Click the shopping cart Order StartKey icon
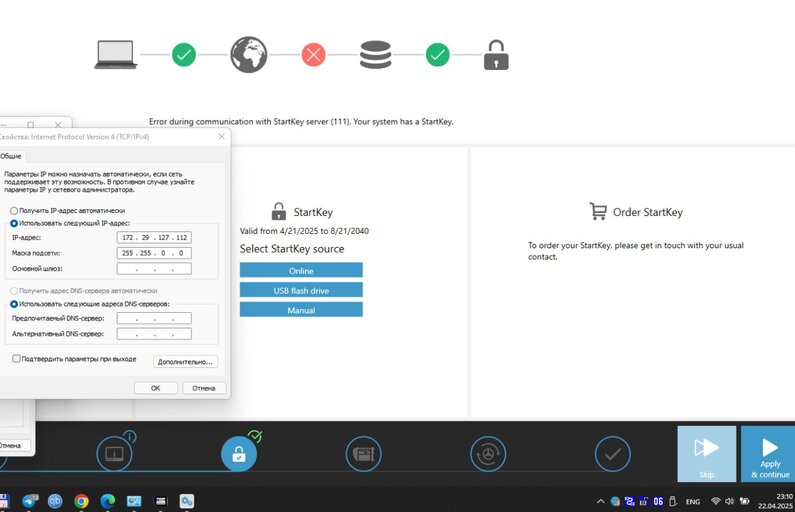 pyautogui.click(x=598, y=211)
